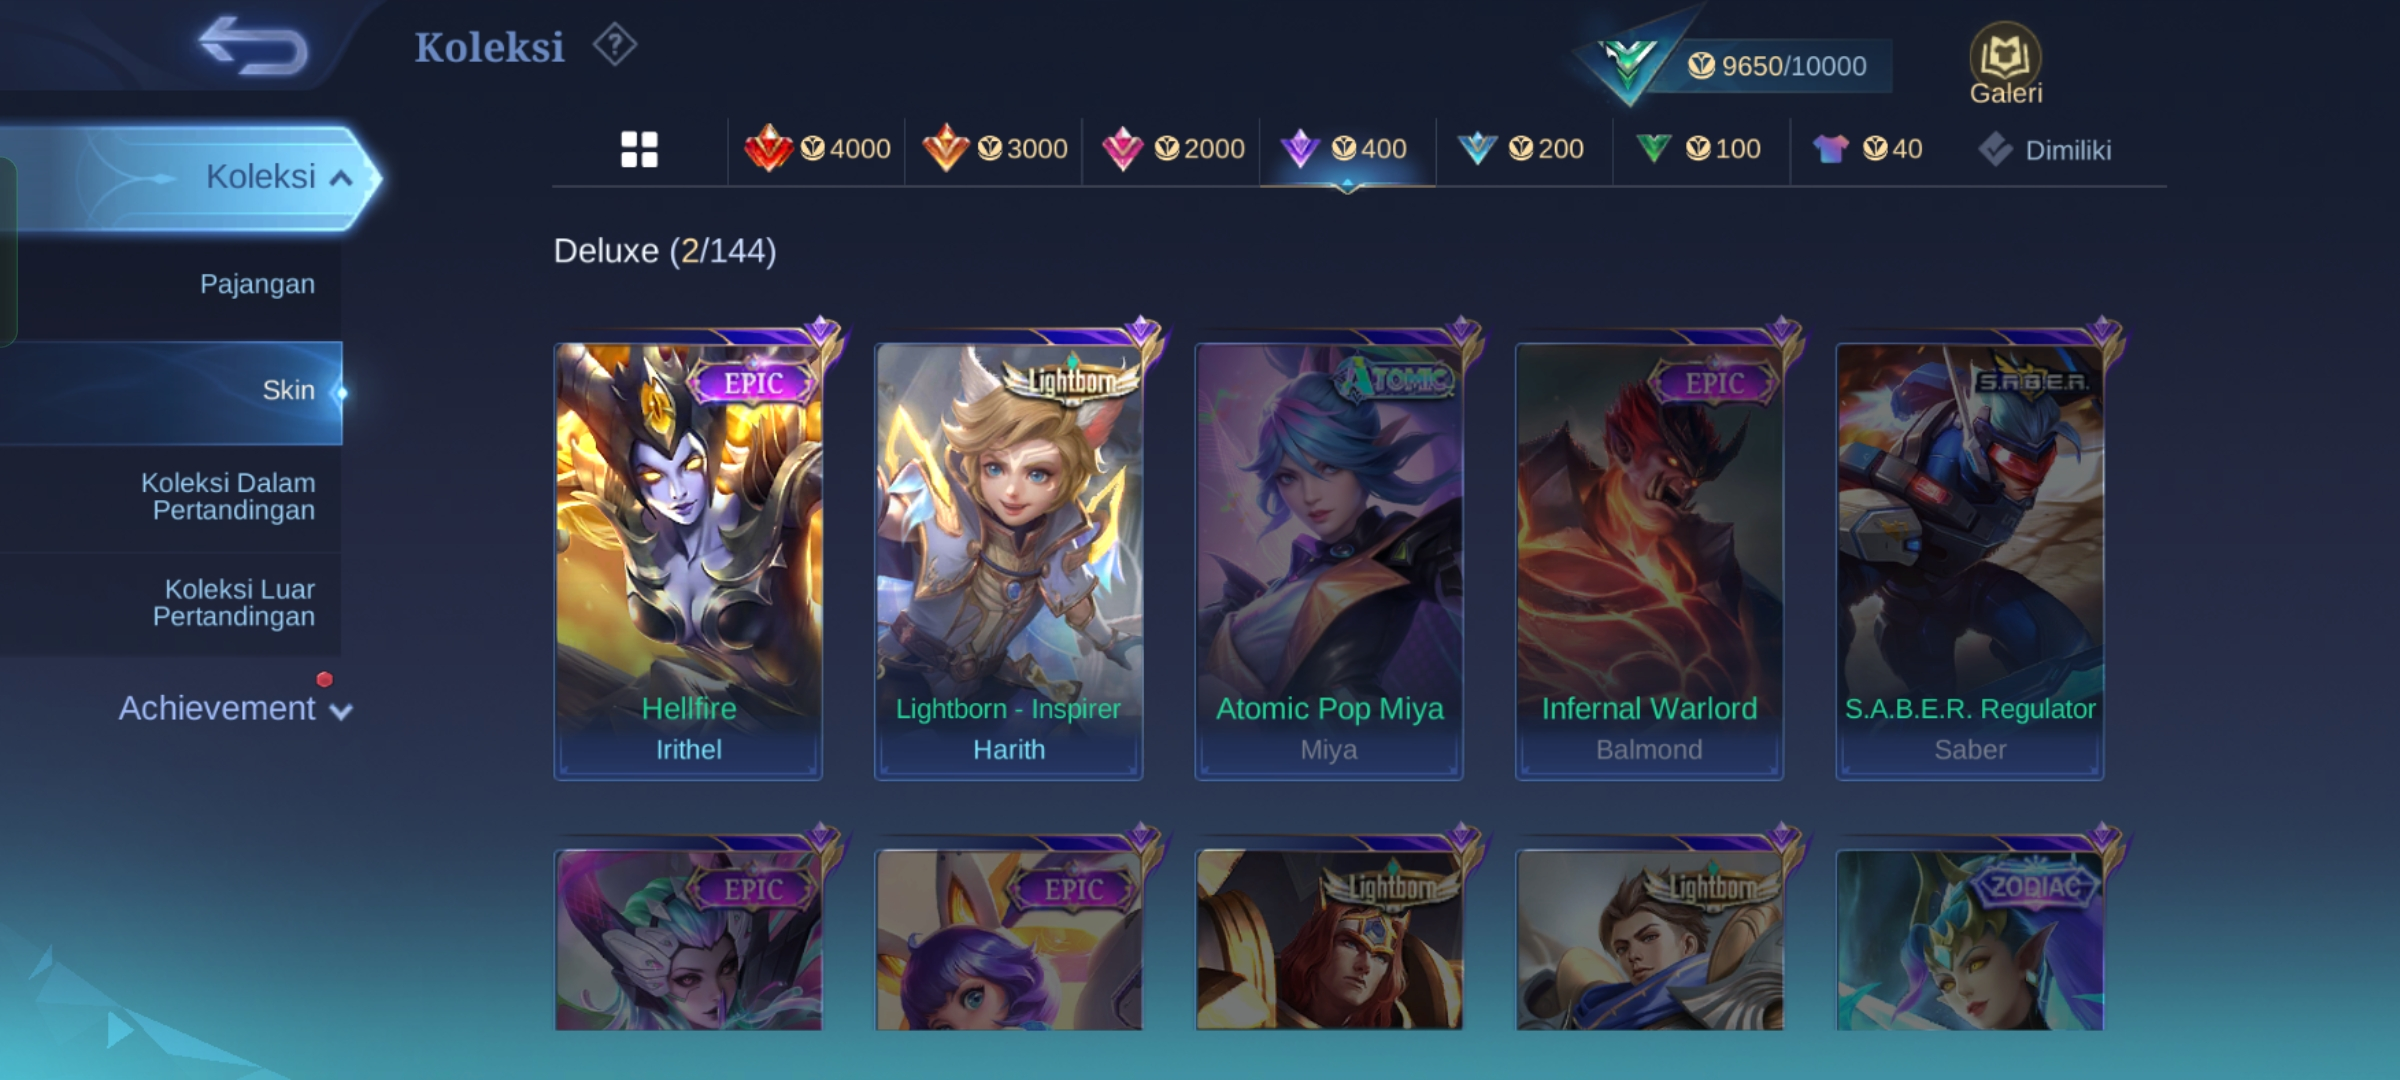Select the purple 400 Deluxe tab
The width and height of the screenshot is (2400, 1080).
1346,149
